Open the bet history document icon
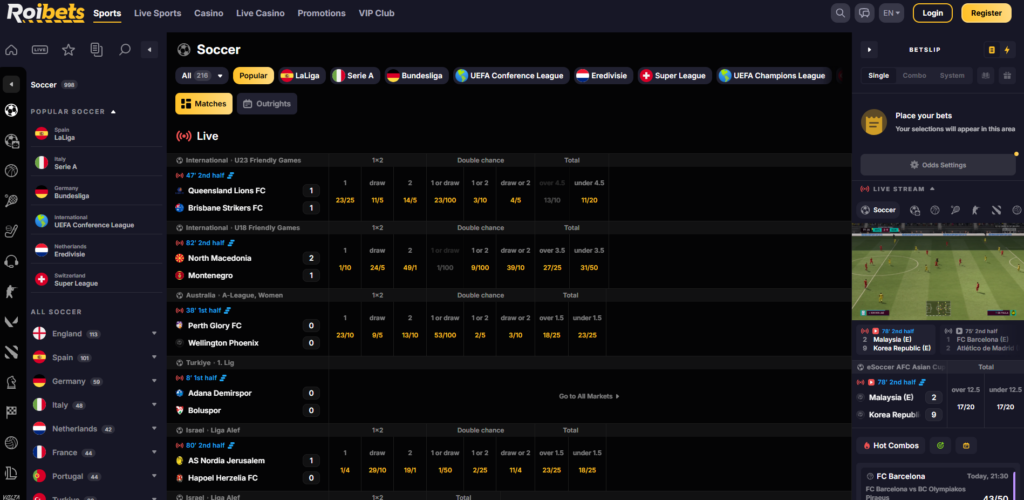Screen dimensions: 1024x500 97,50
